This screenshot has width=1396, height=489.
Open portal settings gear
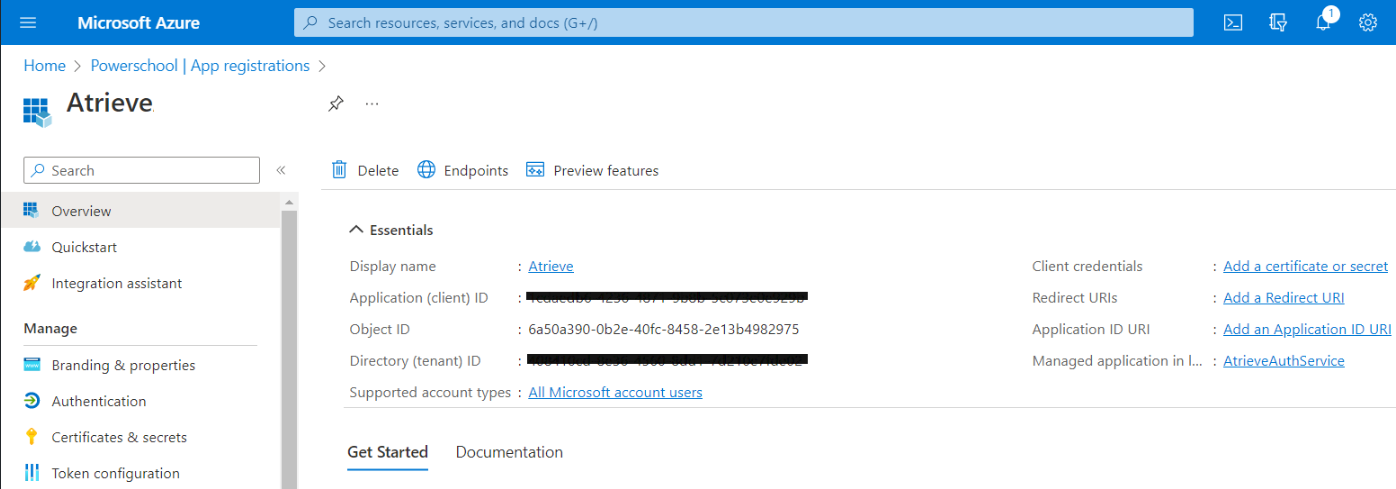pyautogui.click(x=1368, y=22)
